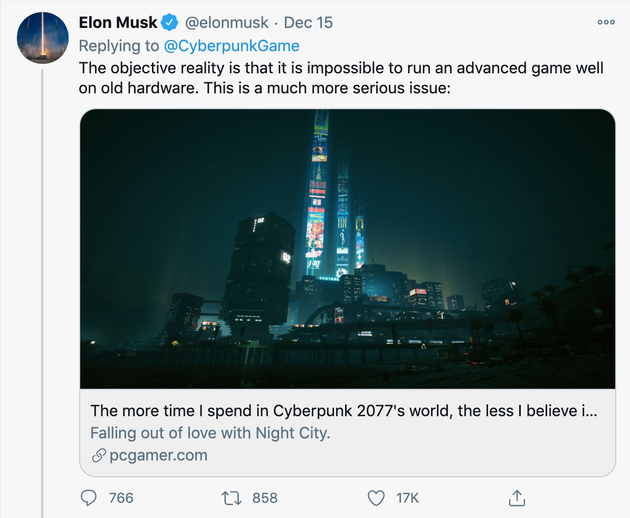Click the Cyberpunk 2077 article headline
The image size is (630, 518).
[343, 411]
